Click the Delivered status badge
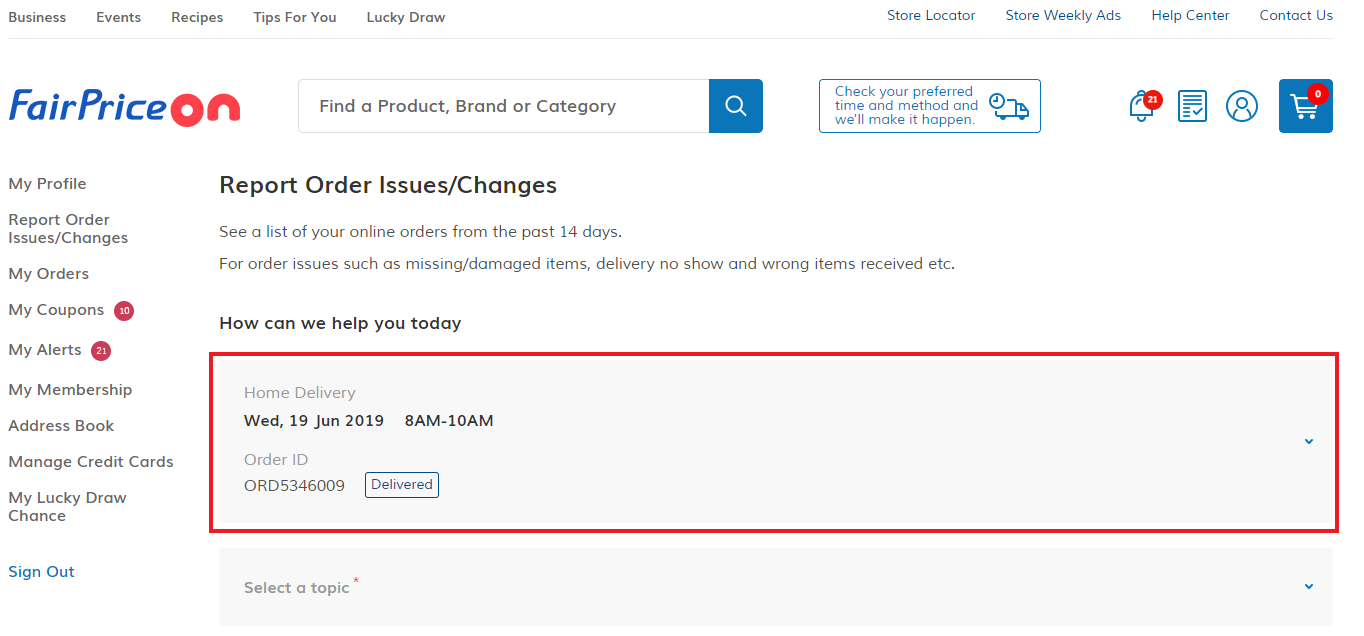This screenshot has width=1364, height=636. (x=402, y=485)
